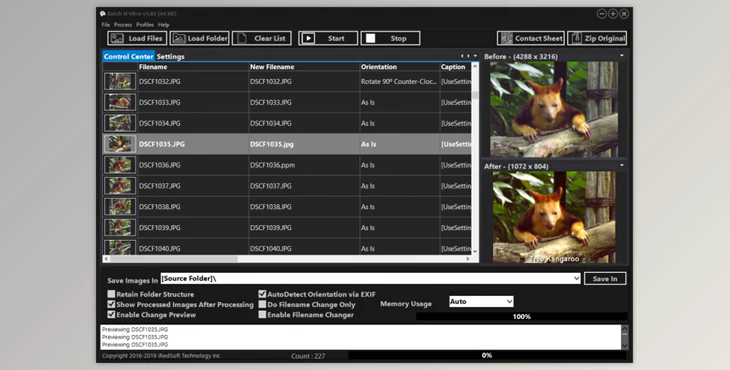Click the Zip Original button

597,38
